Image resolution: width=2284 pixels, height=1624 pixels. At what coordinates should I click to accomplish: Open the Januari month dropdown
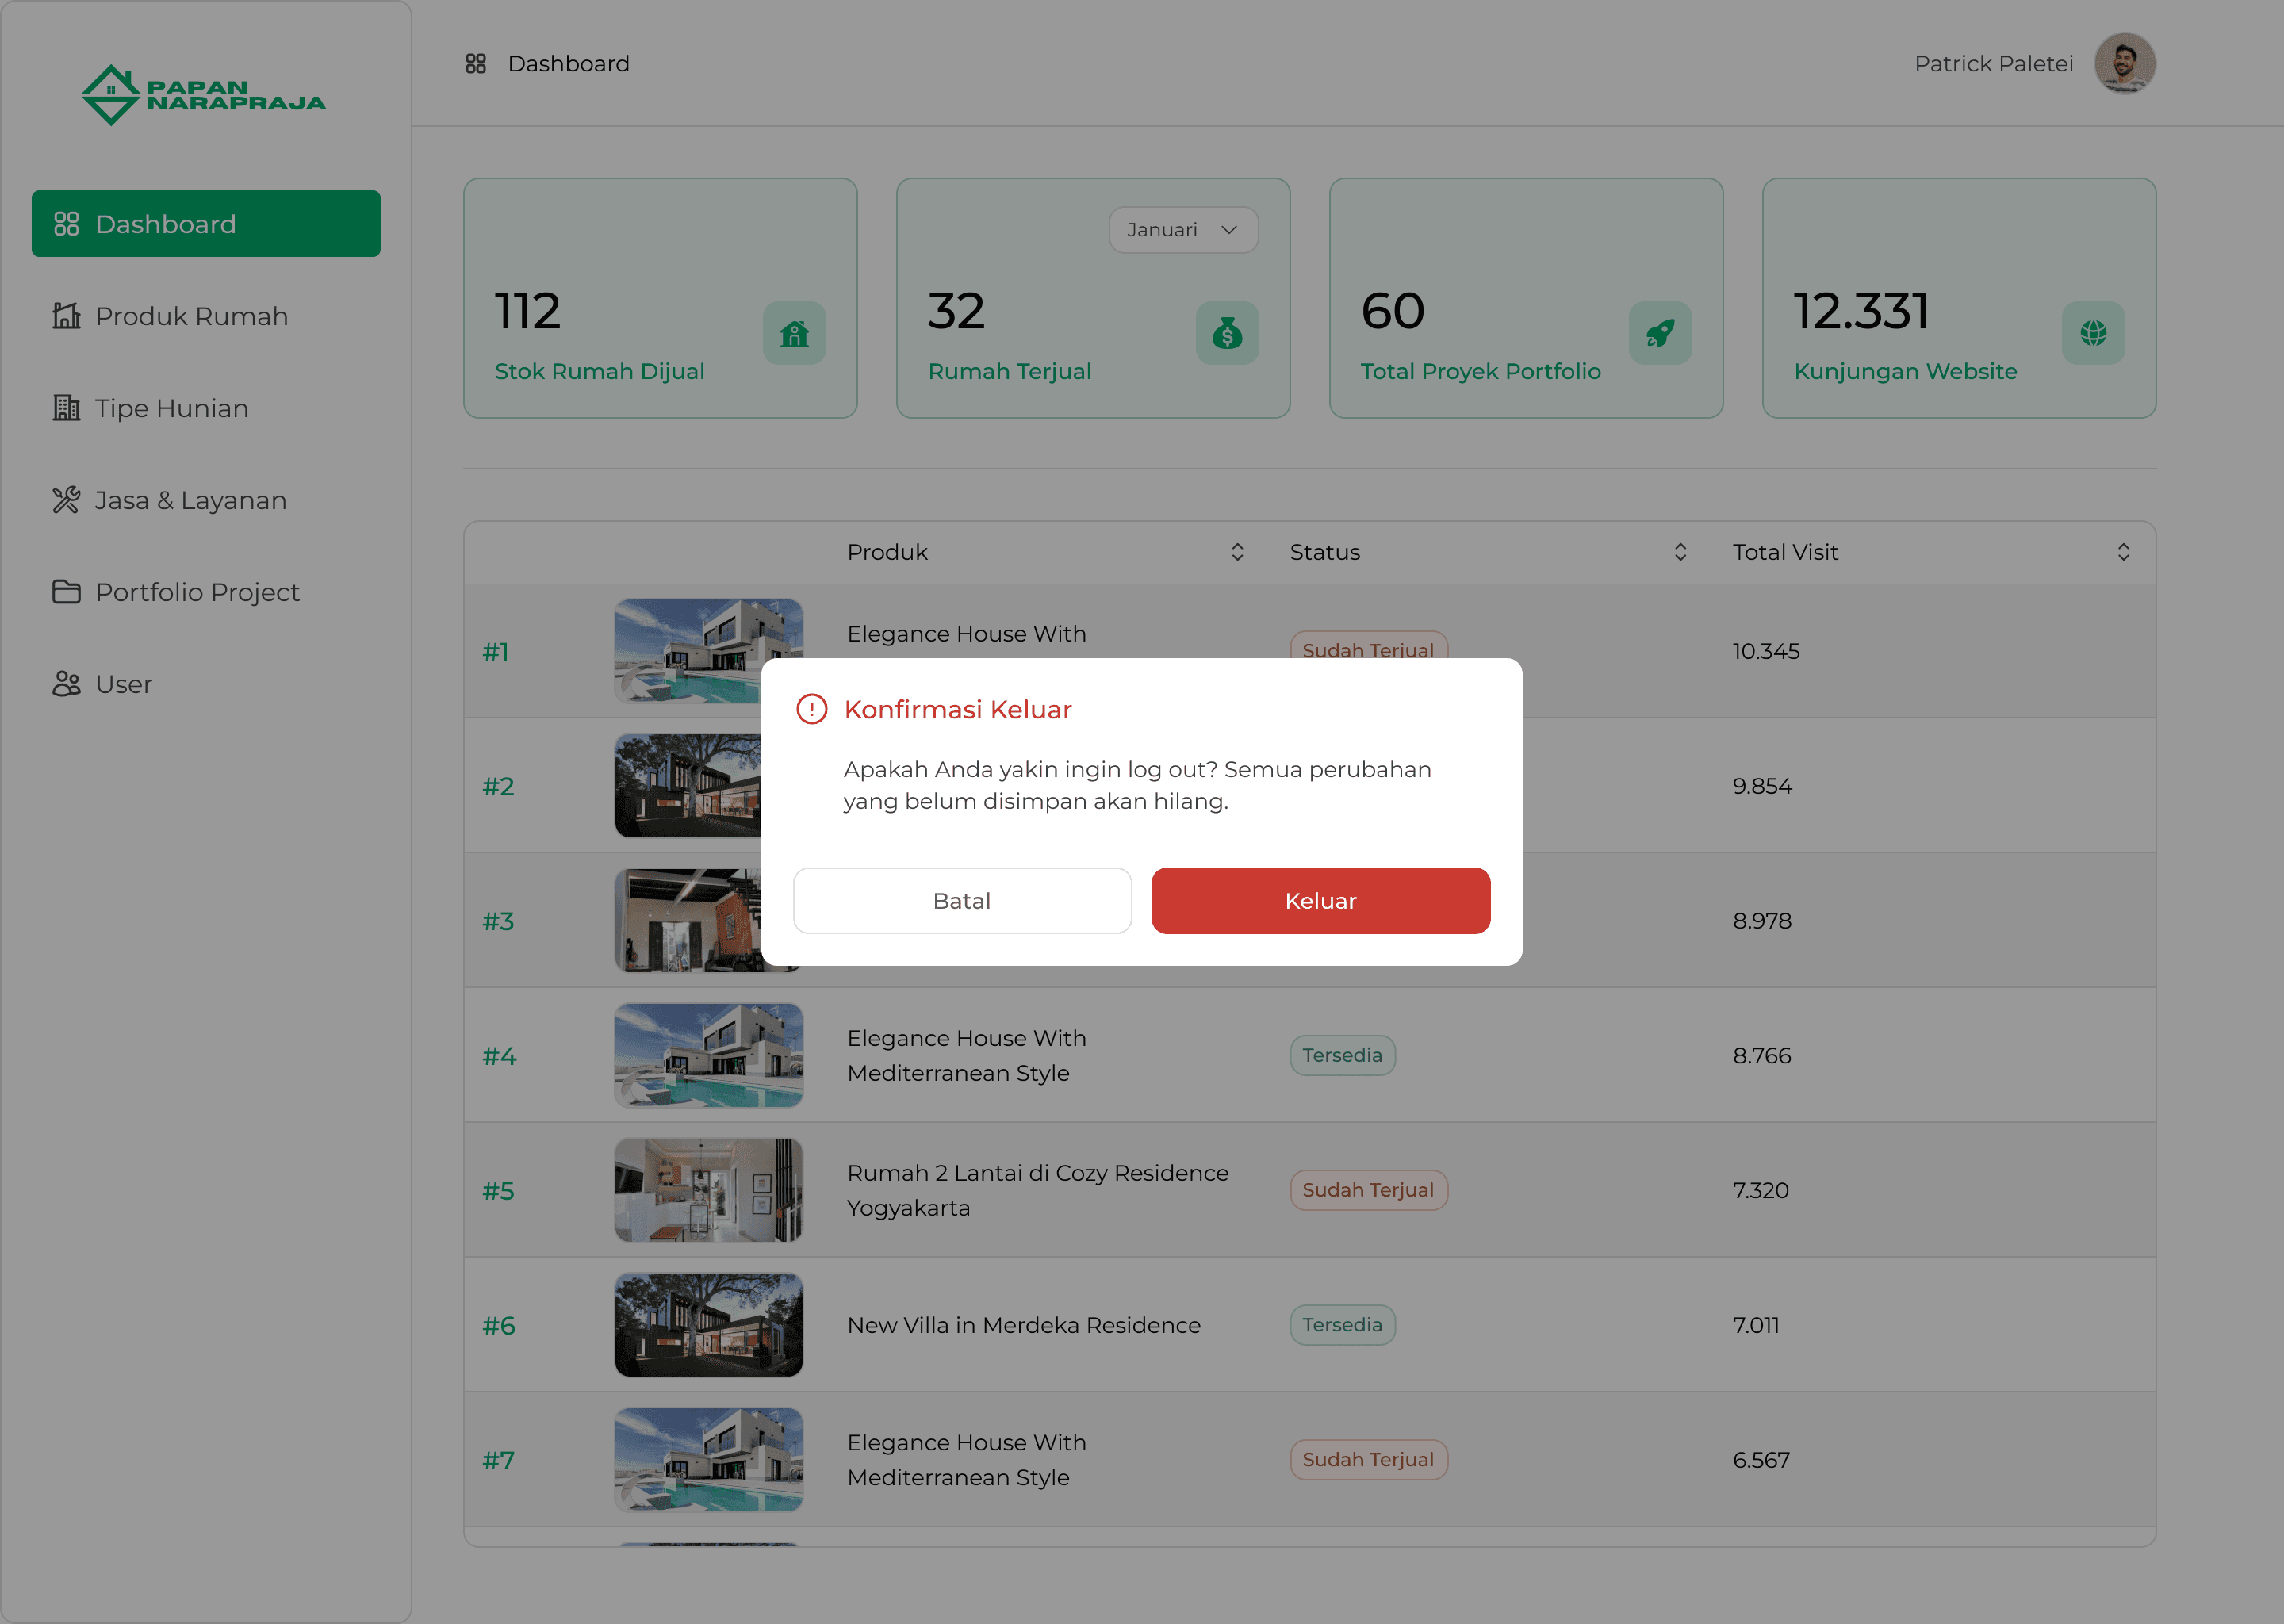click(x=1183, y=230)
